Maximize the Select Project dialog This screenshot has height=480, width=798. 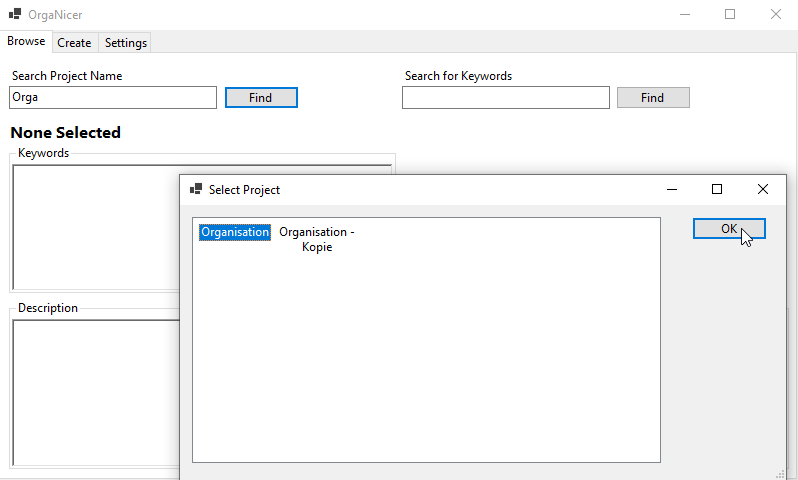[717, 189]
